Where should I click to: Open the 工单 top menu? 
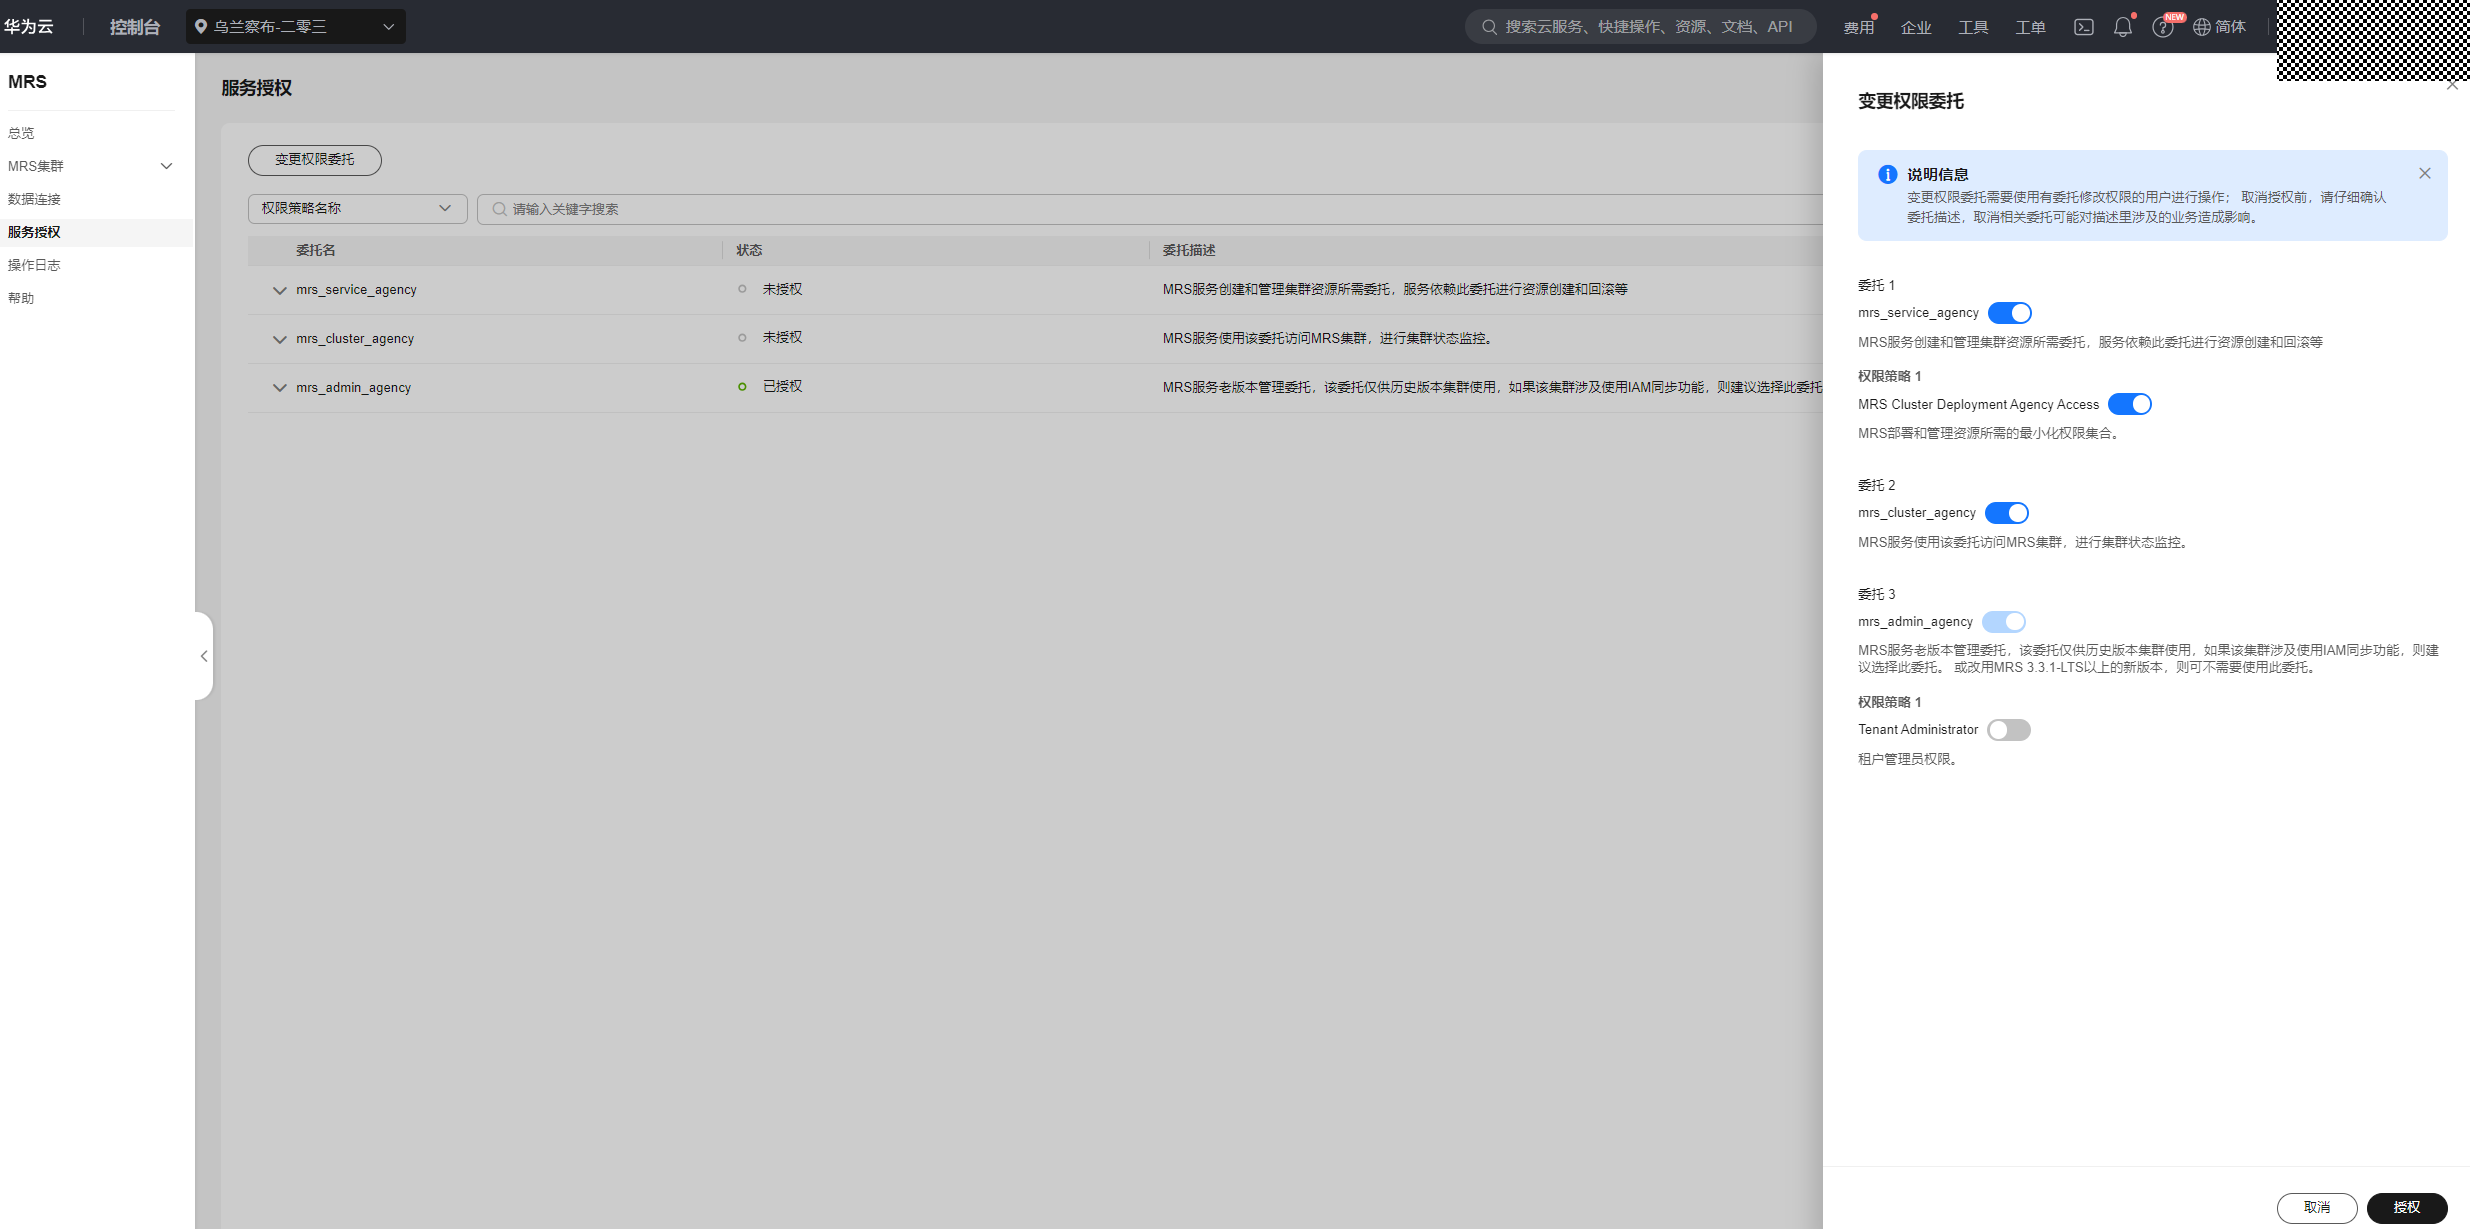click(2030, 28)
